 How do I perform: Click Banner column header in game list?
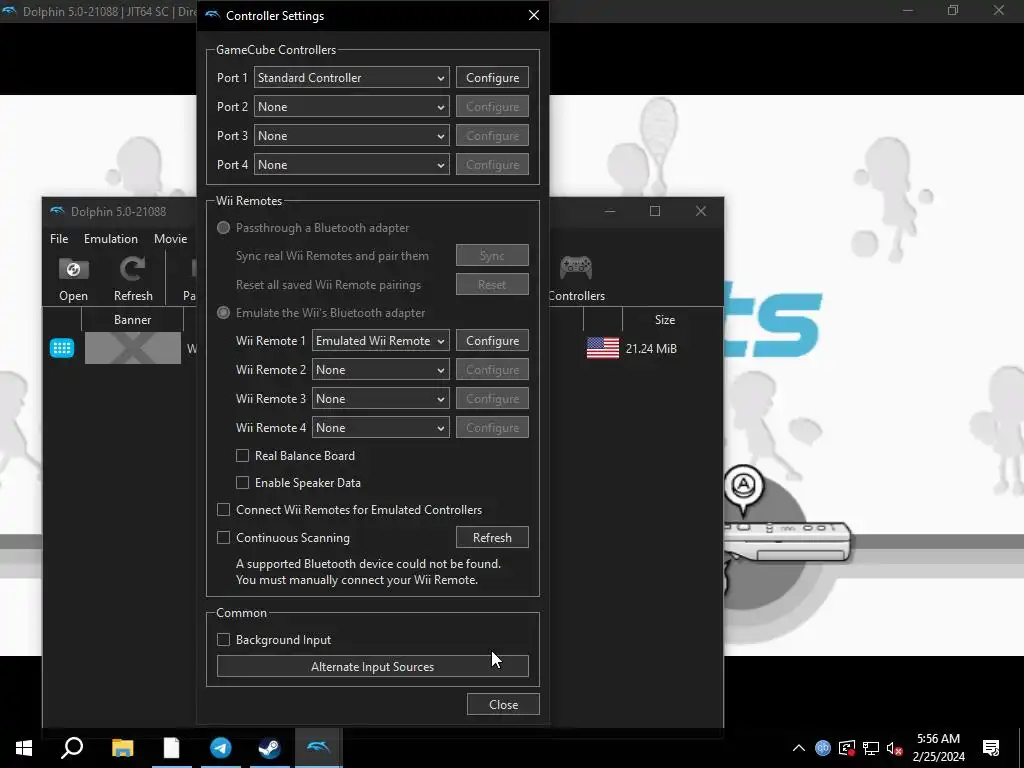pos(133,320)
